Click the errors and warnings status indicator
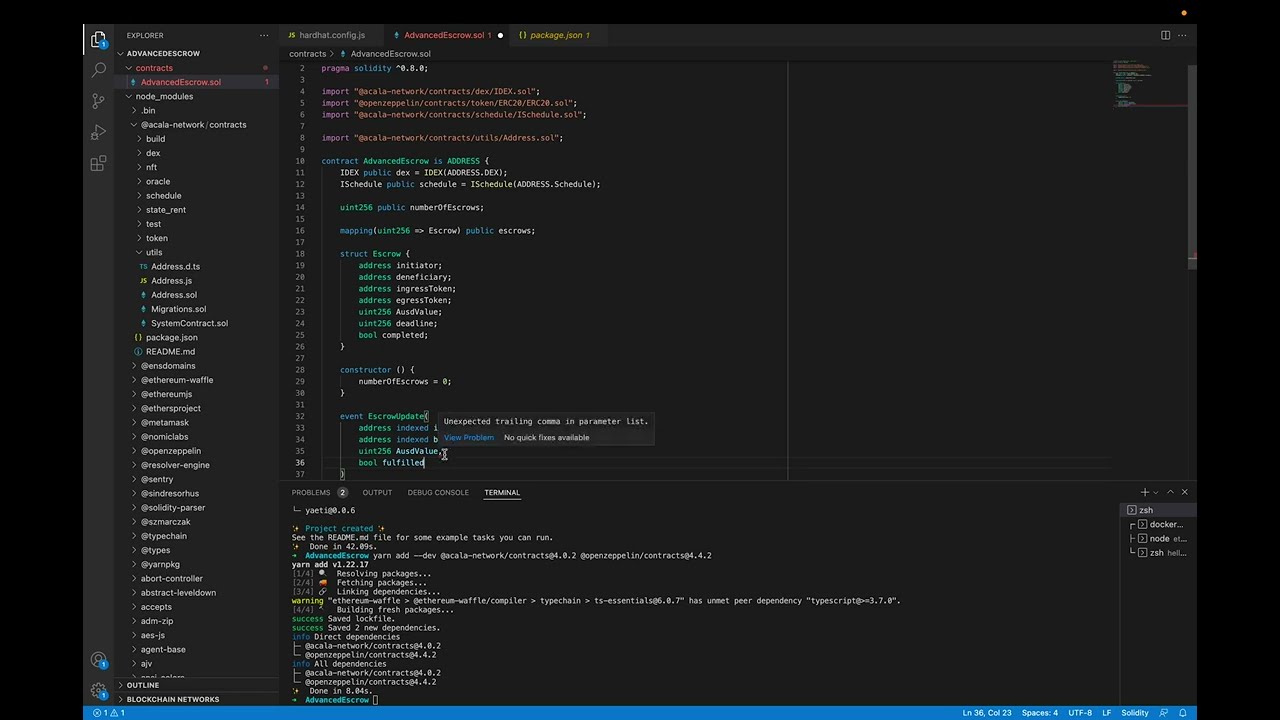 pos(109,713)
